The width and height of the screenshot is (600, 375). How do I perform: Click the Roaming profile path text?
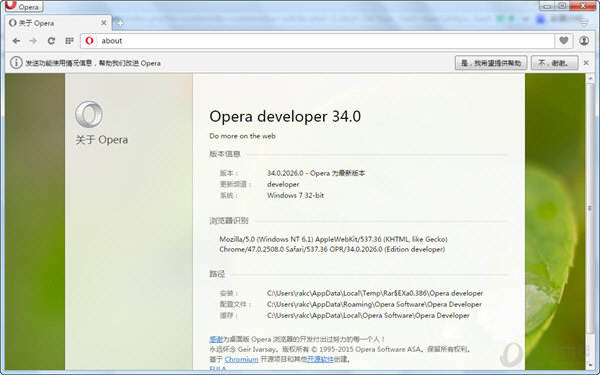(374, 304)
